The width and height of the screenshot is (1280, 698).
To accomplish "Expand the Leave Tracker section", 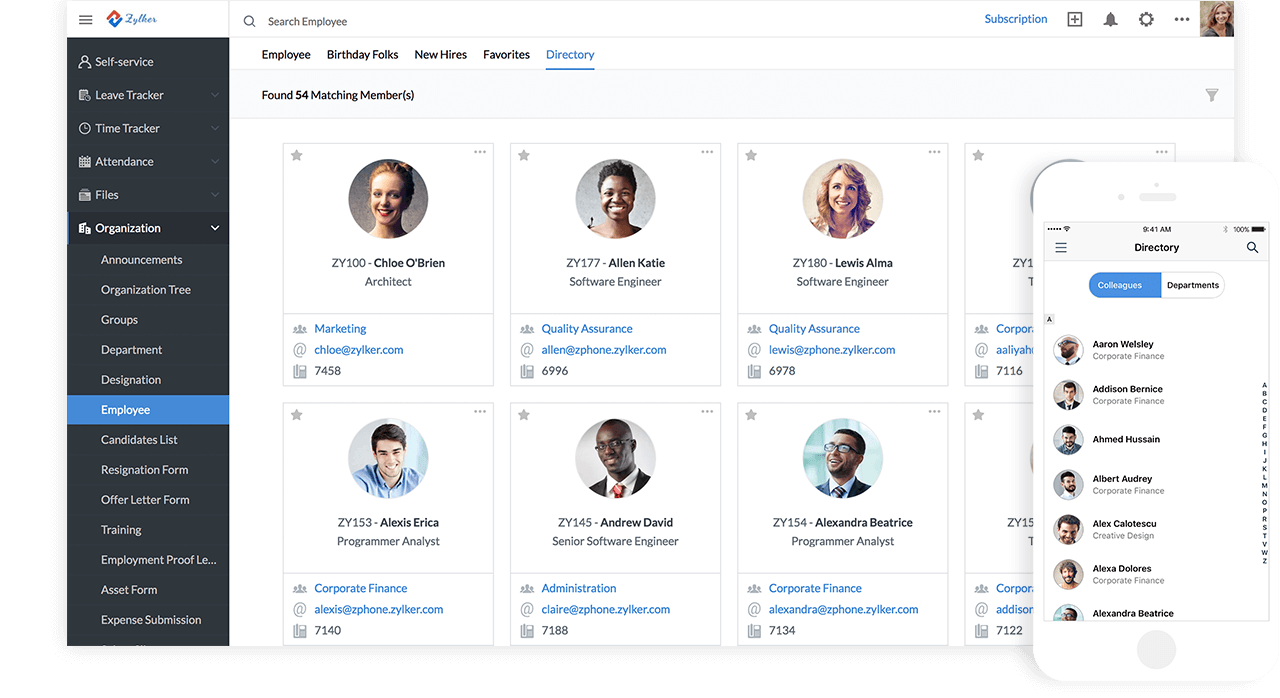I will point(214,94).
